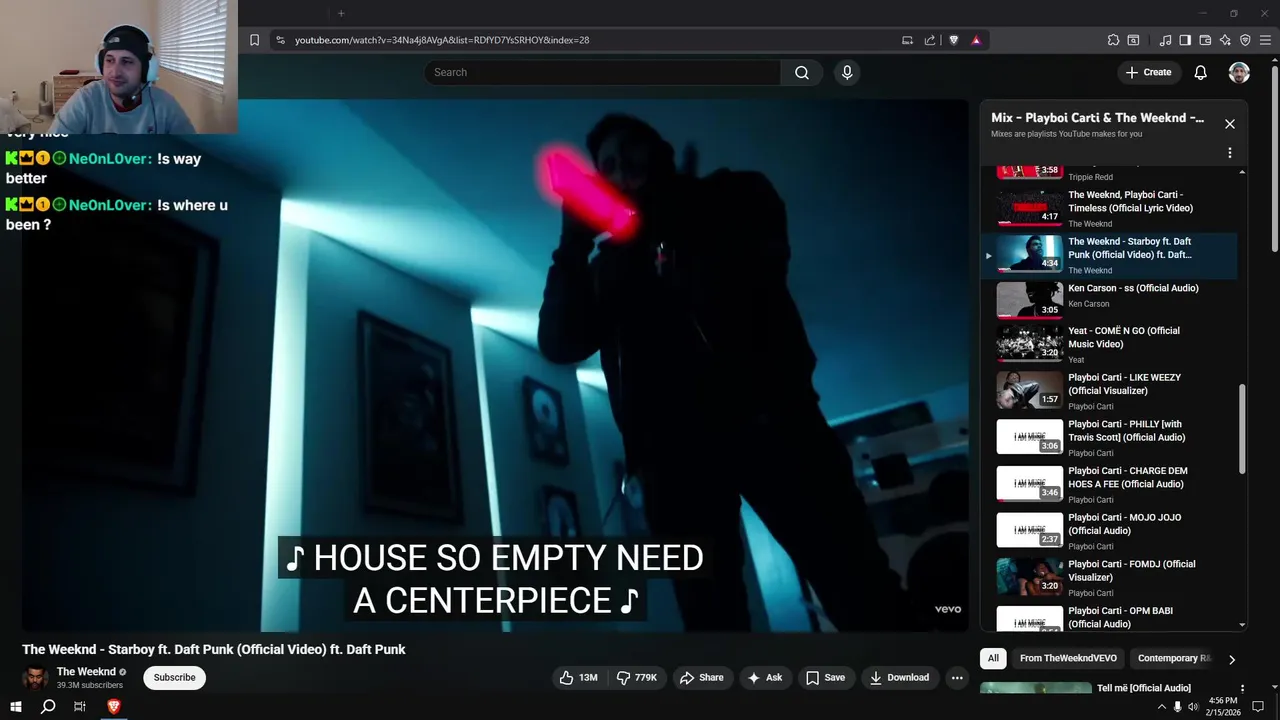Subscribe to The Weeknd channel
This screenshot has height=720, width=1280.
click(174, 677)
